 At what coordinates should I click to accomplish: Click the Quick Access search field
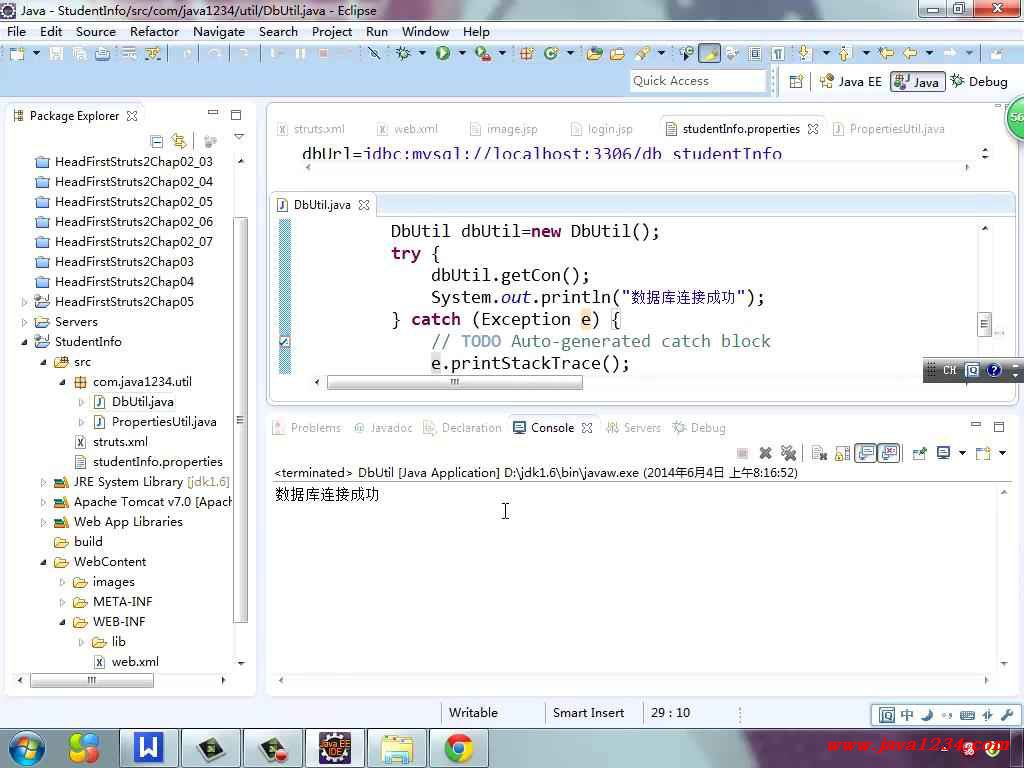(x=697, y=81)
